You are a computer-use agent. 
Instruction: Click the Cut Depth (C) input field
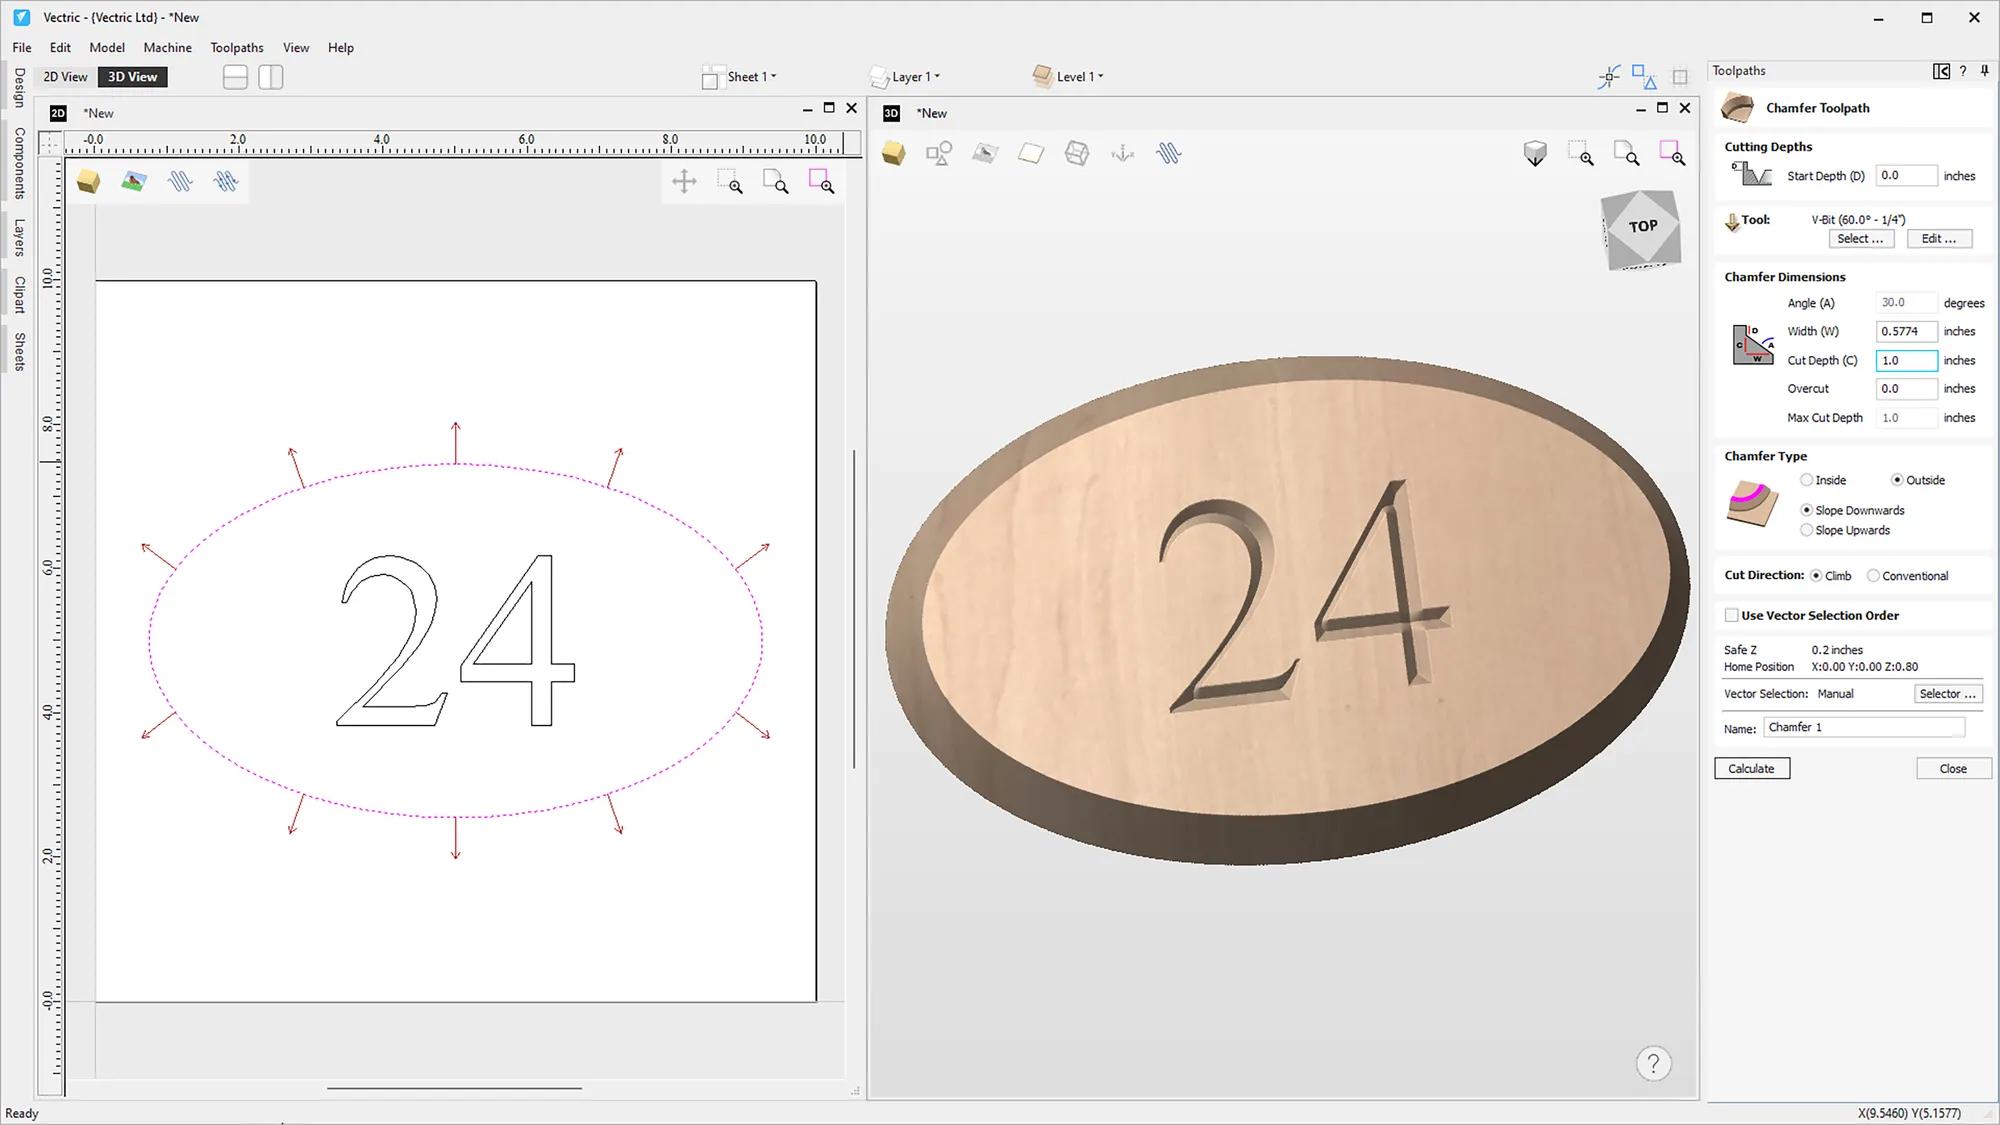[x=1905, y=360]
